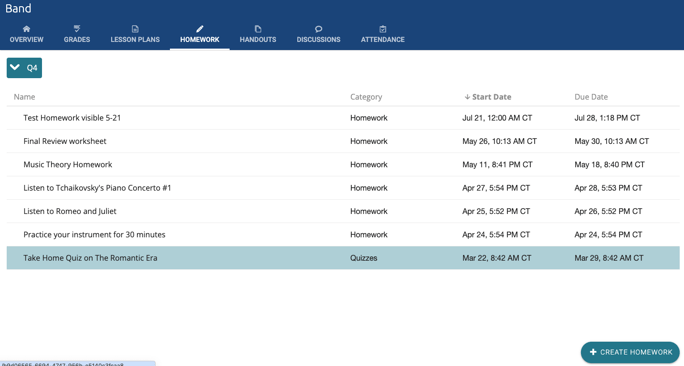Click the May 26, 10:13 AM CT start date
The width and height of the screenshot is (684, 366).
coord(499,141)
